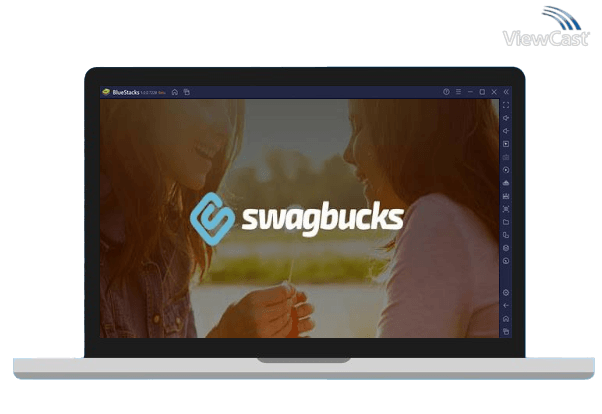Click the play-in-square sidebar icon

tap(506, 144)
